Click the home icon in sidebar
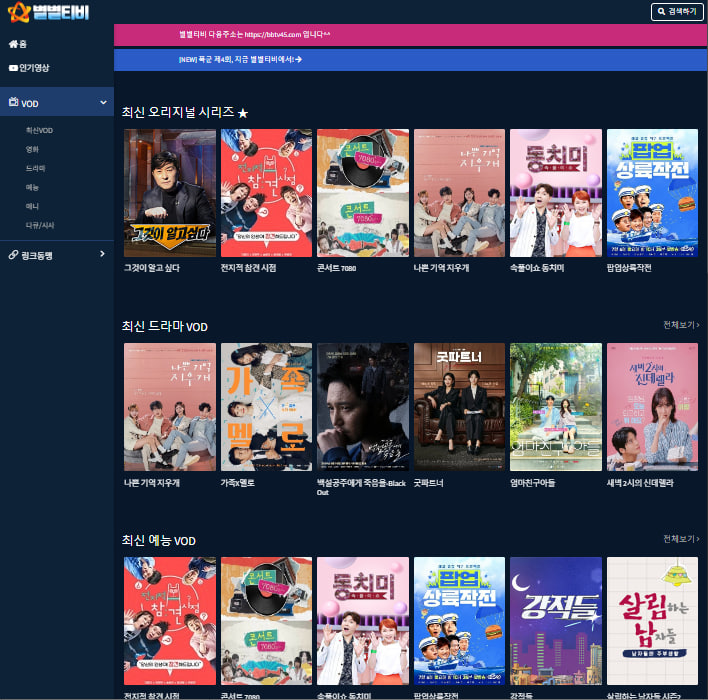708x700 pixels. (x=13, y=44)
